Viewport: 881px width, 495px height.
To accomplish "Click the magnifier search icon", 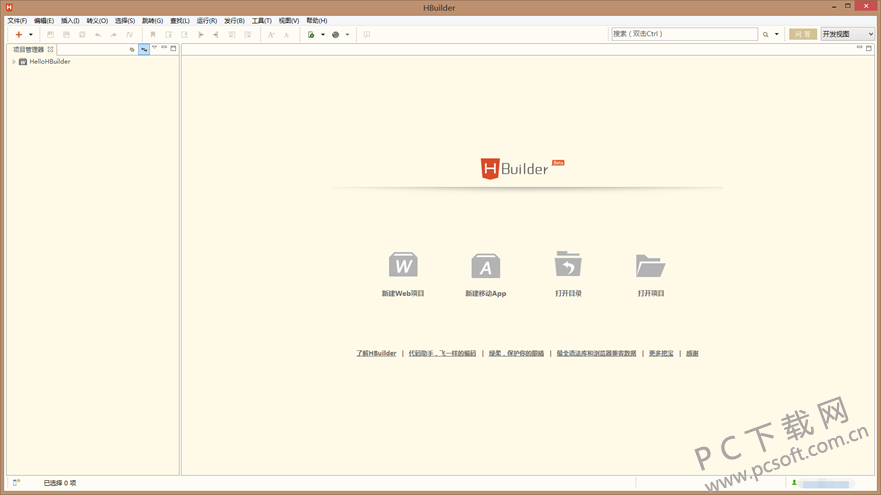I will pyautogui.click(x=765, y=34).
